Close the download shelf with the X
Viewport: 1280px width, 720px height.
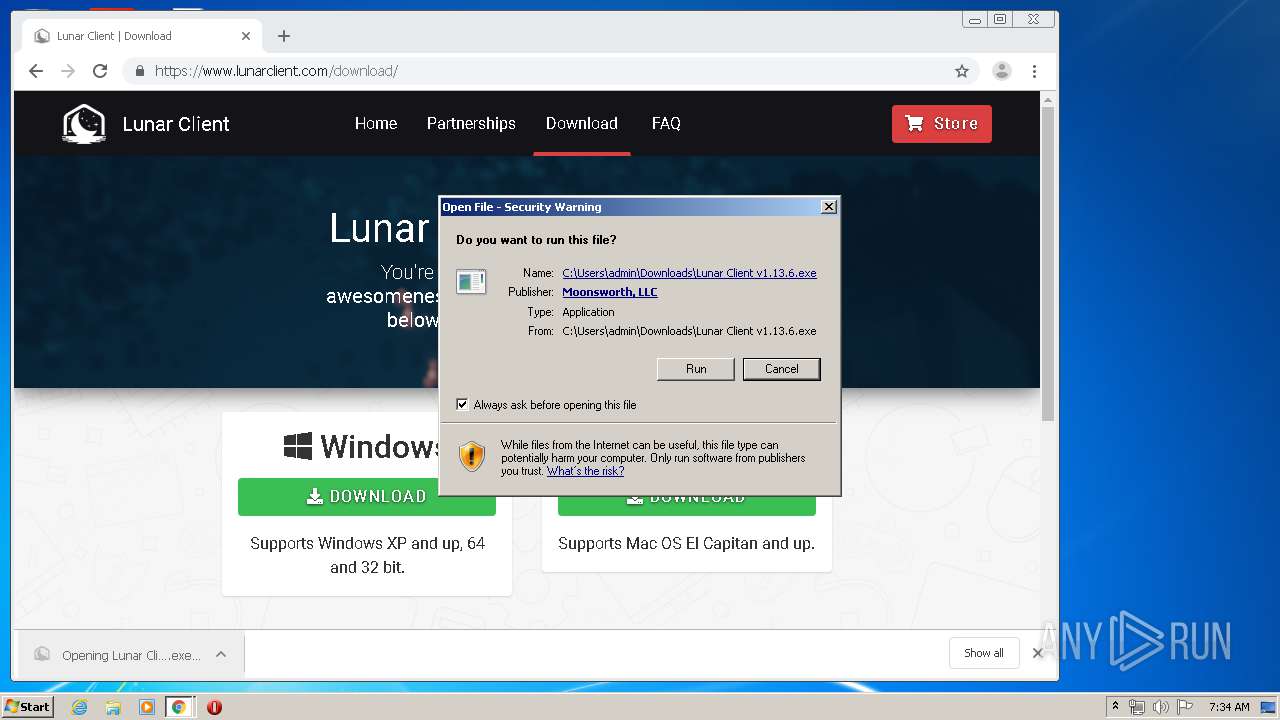tap(1038, 653)
